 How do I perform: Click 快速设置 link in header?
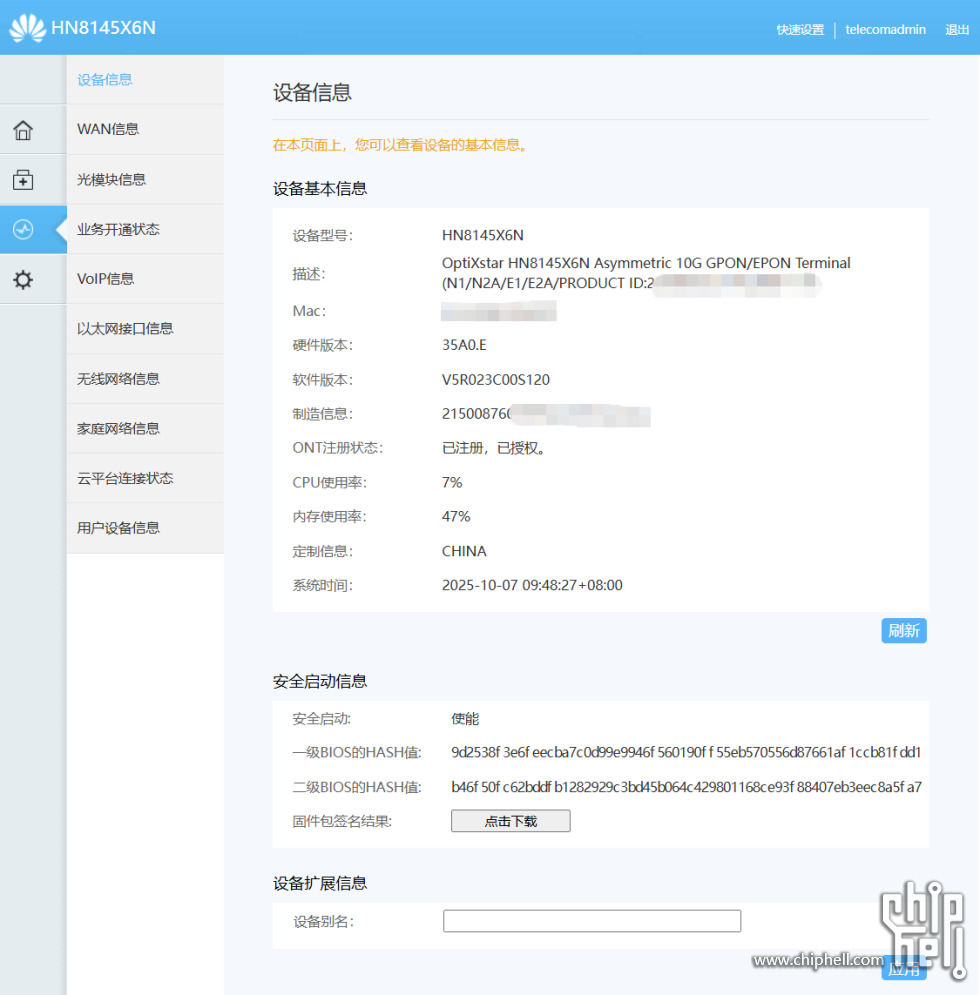coord(800,30)
